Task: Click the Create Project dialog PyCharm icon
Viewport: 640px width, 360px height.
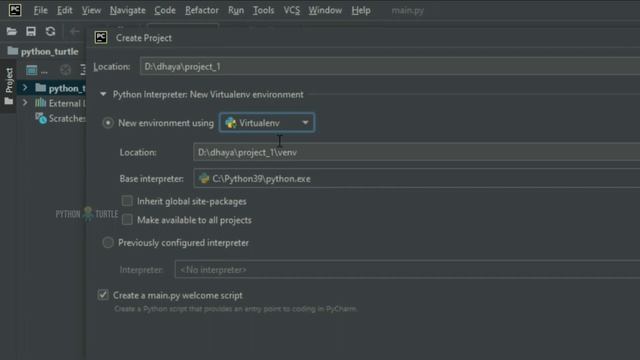Action: 101,38
